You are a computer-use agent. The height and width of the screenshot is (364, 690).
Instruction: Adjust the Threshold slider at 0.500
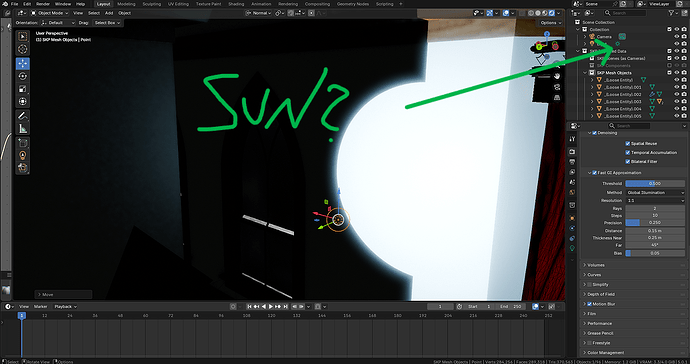(x=655, y=184)
